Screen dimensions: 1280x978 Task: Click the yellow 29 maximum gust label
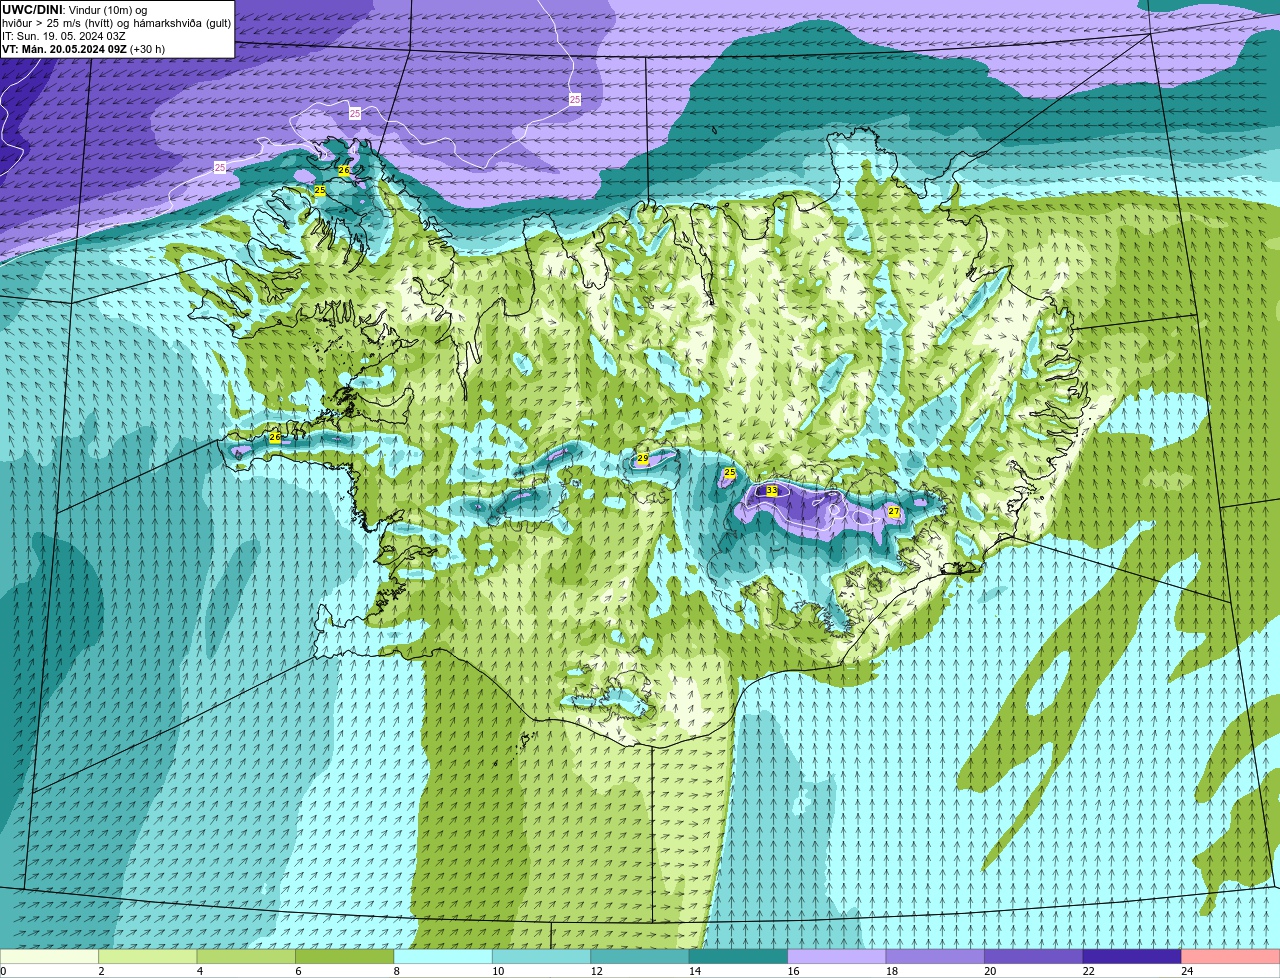643,458
